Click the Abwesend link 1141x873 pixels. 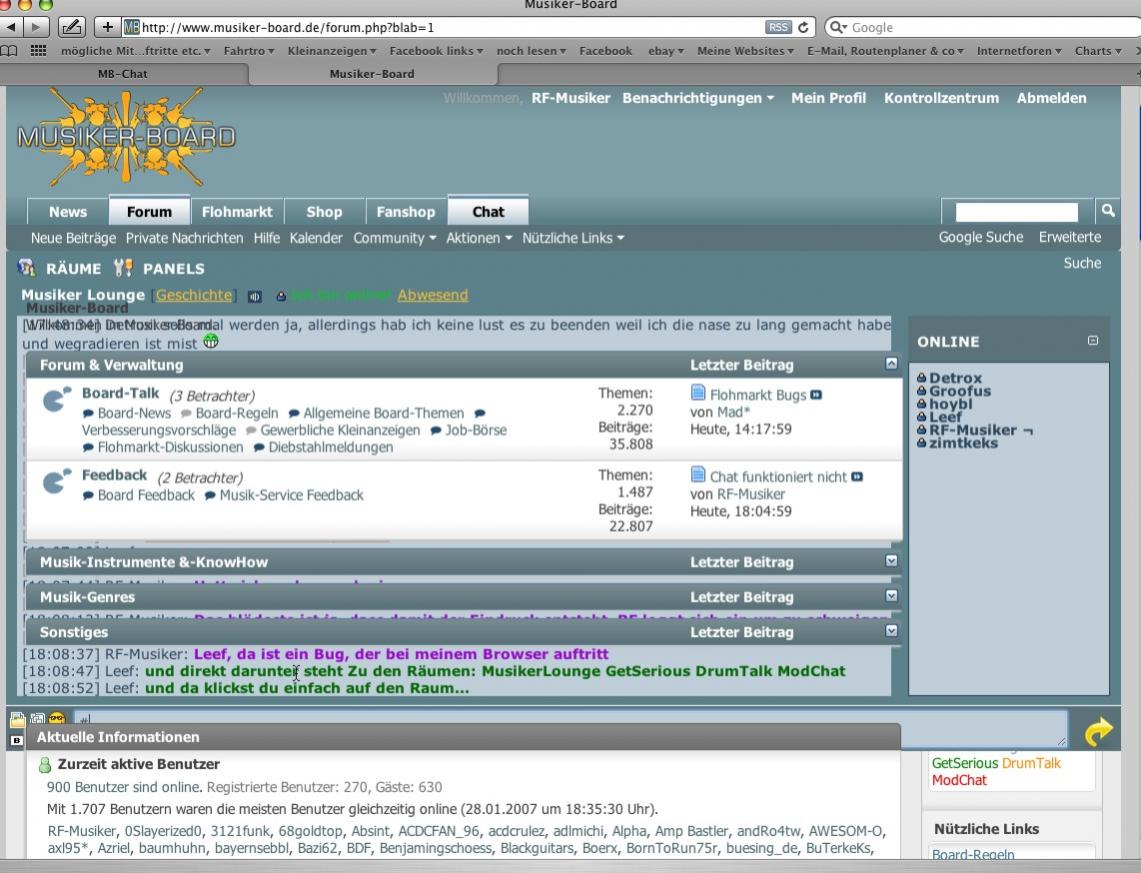click(x=432, y=295)
